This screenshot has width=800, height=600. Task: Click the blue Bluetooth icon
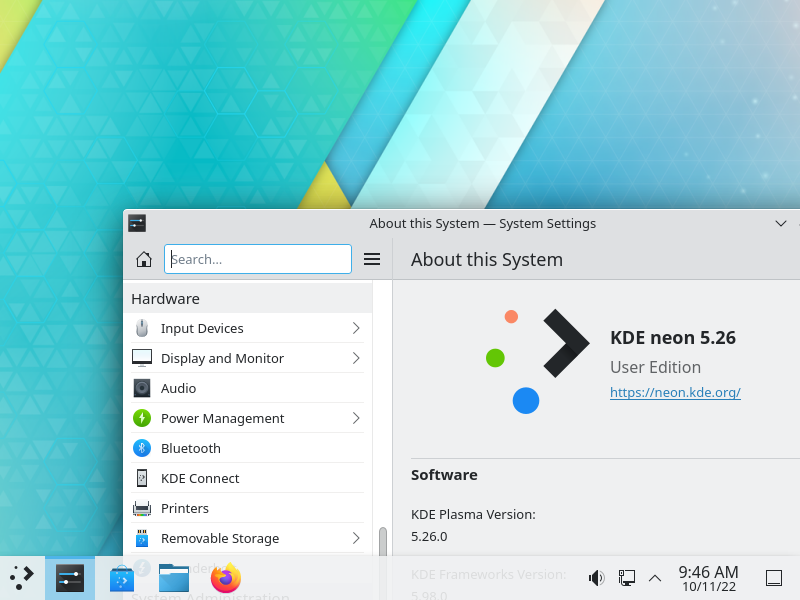[142, 448]
